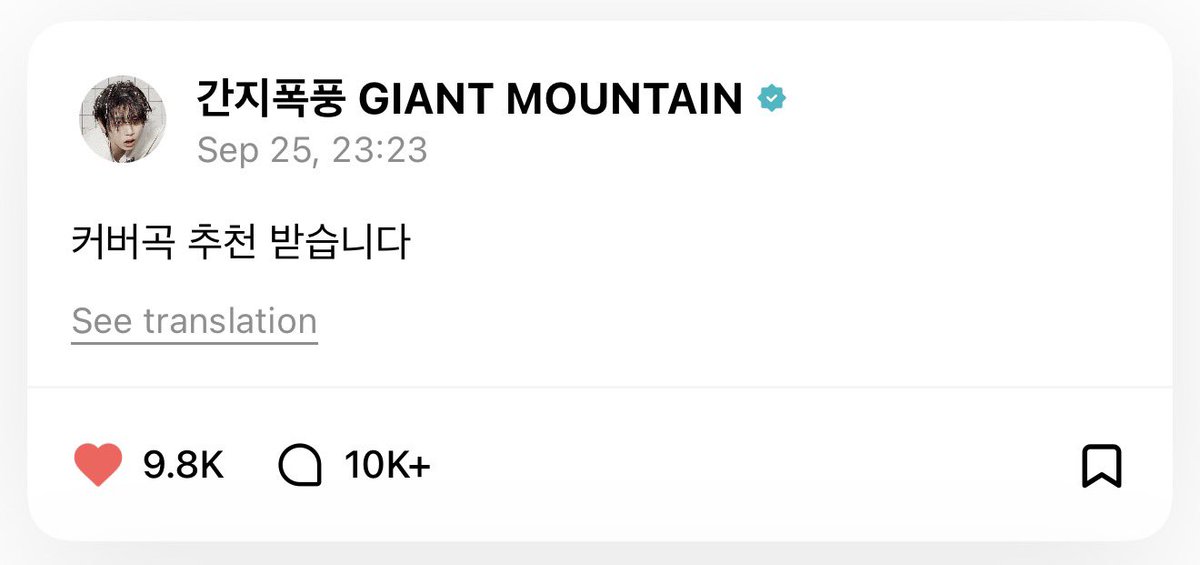Open the profile picture avatar
Screen dimensions: 1200x565
click(122, 120)
